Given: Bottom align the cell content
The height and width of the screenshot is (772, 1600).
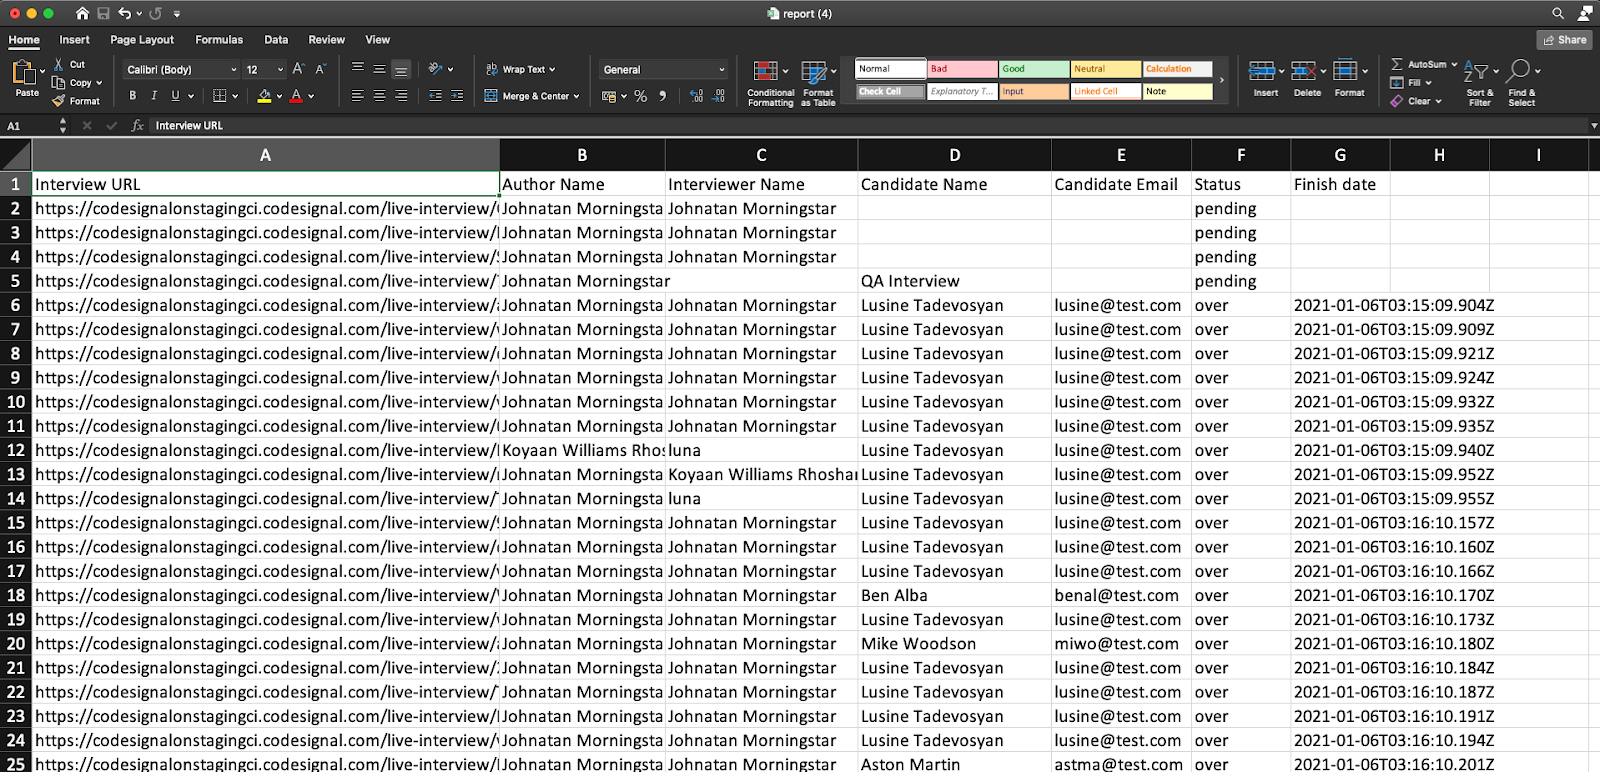Looking at the screenshot, I should 401,69.
